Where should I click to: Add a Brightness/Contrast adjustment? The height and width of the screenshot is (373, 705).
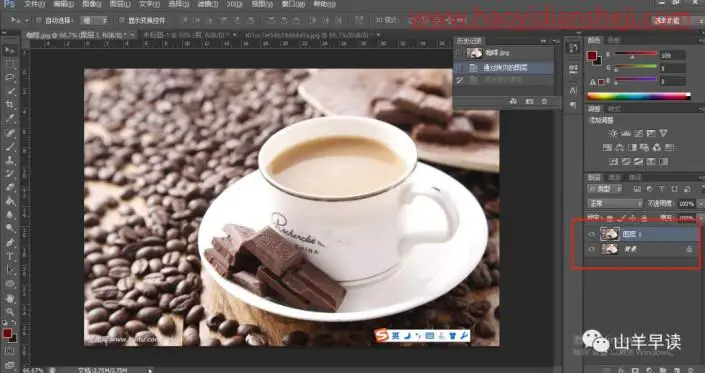[613, 133]
